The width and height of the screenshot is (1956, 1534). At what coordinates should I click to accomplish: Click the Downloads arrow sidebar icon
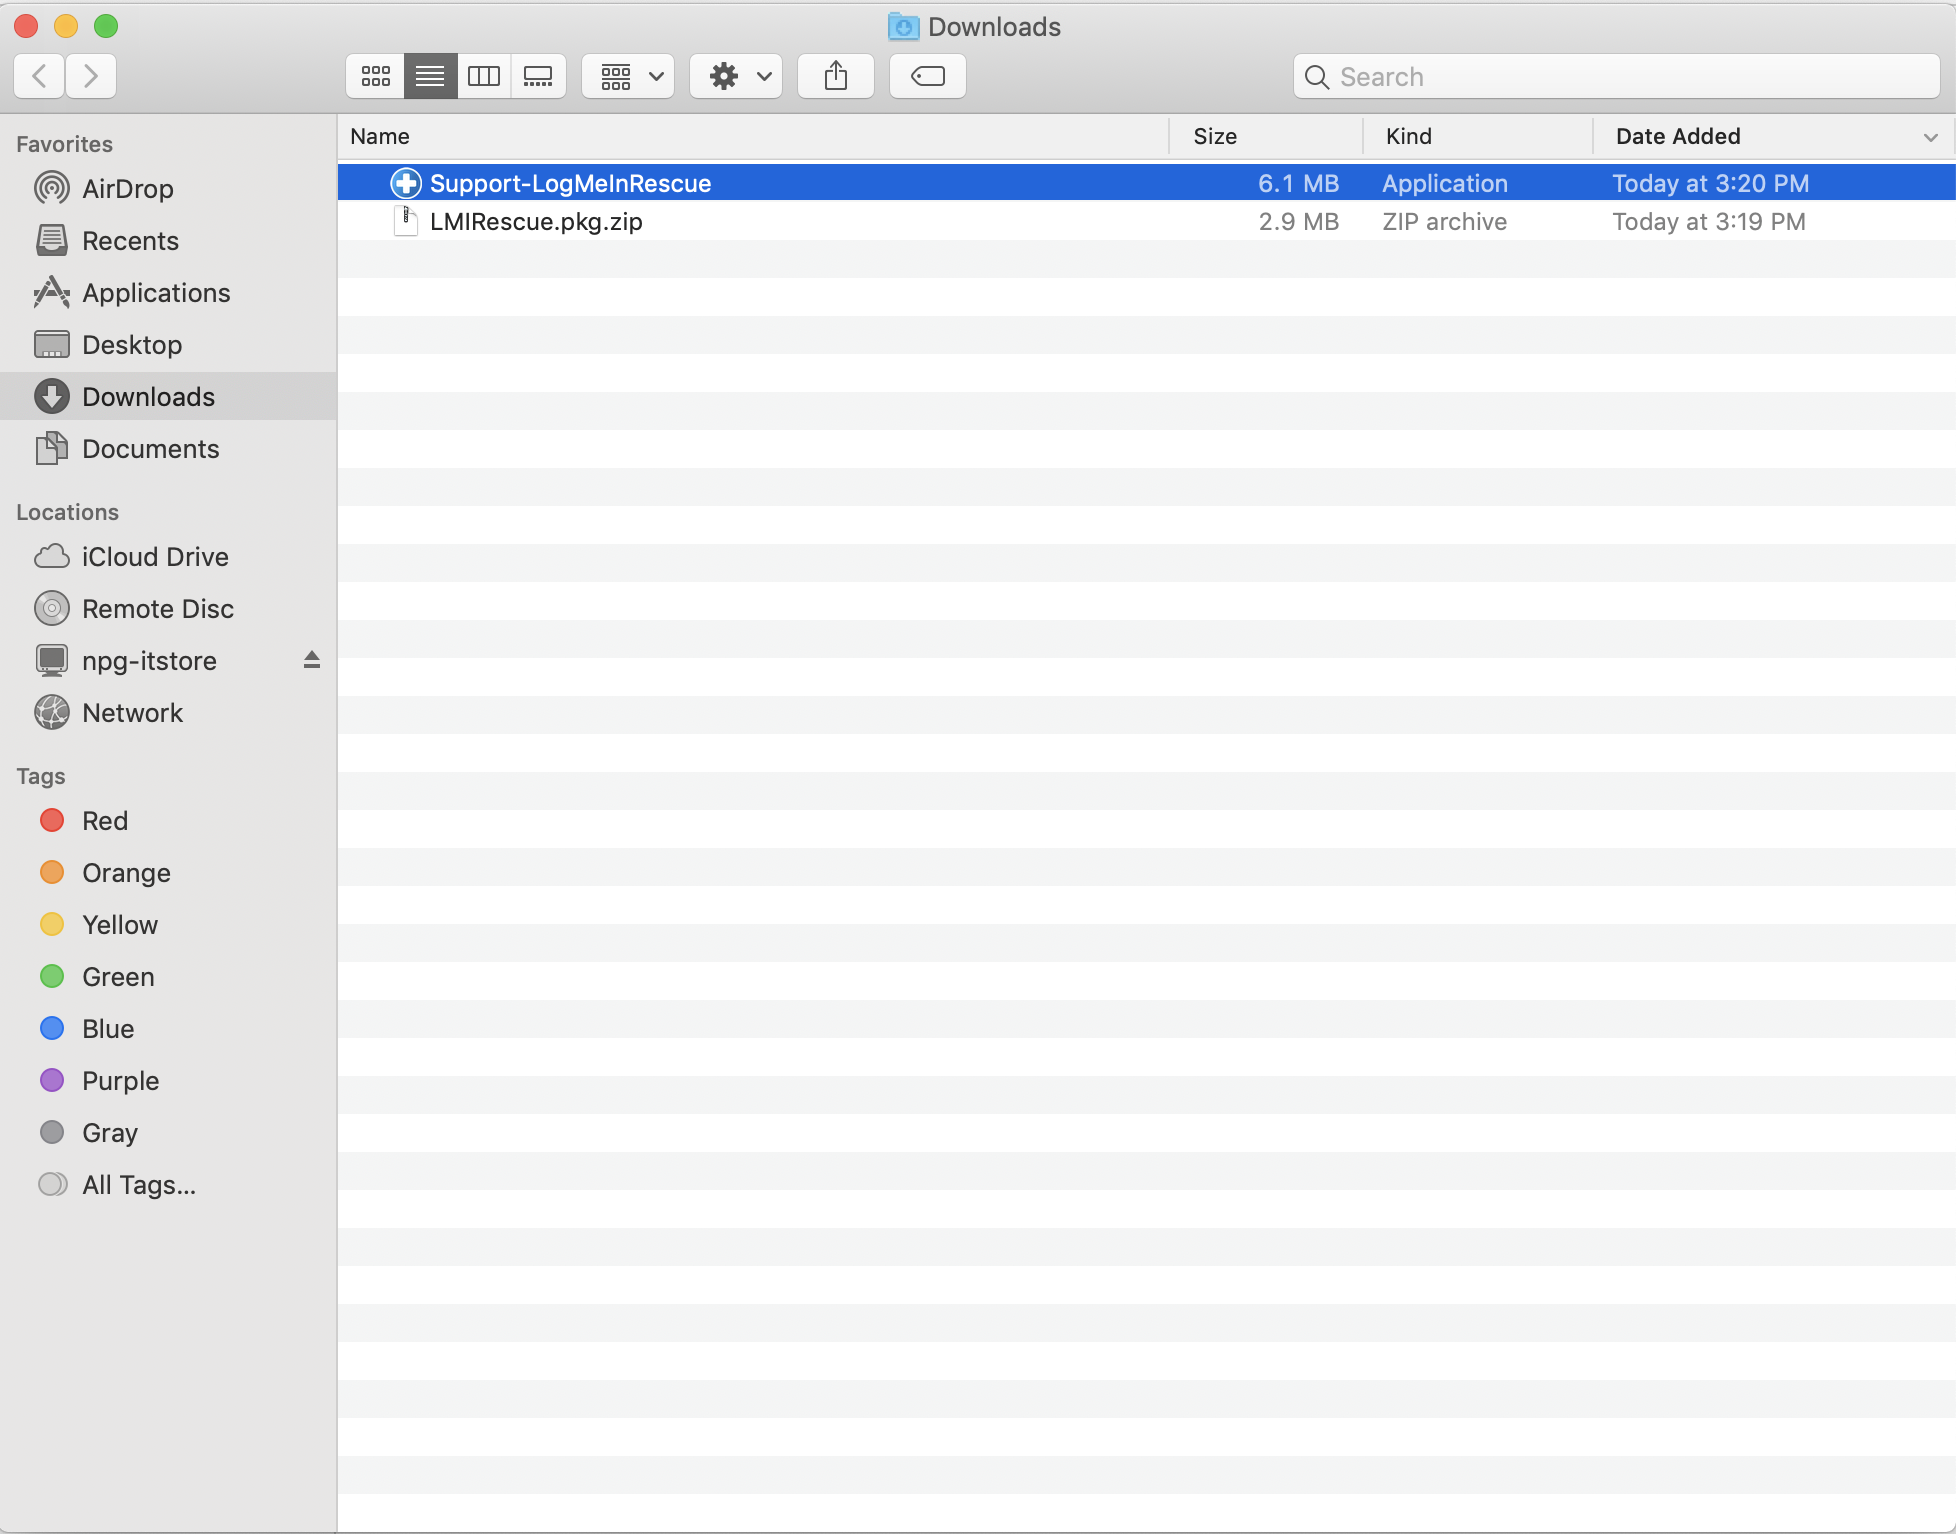52,396
